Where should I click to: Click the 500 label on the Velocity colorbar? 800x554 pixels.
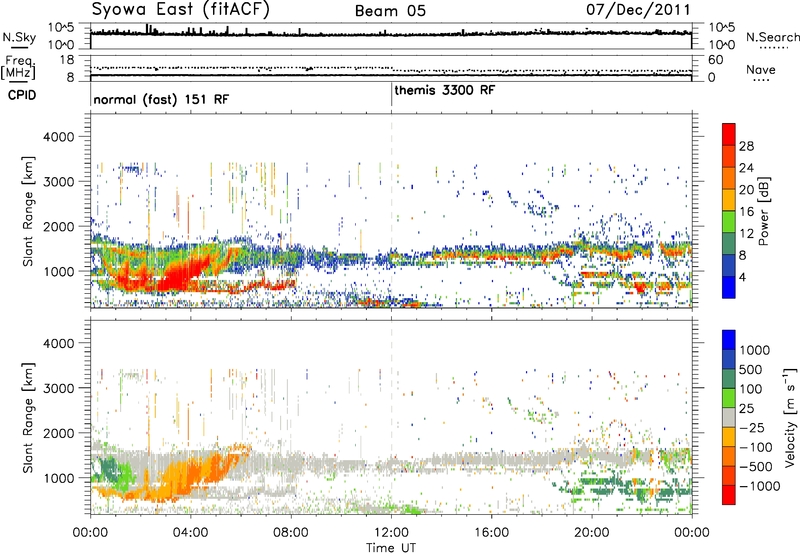[x=751, y=369]
